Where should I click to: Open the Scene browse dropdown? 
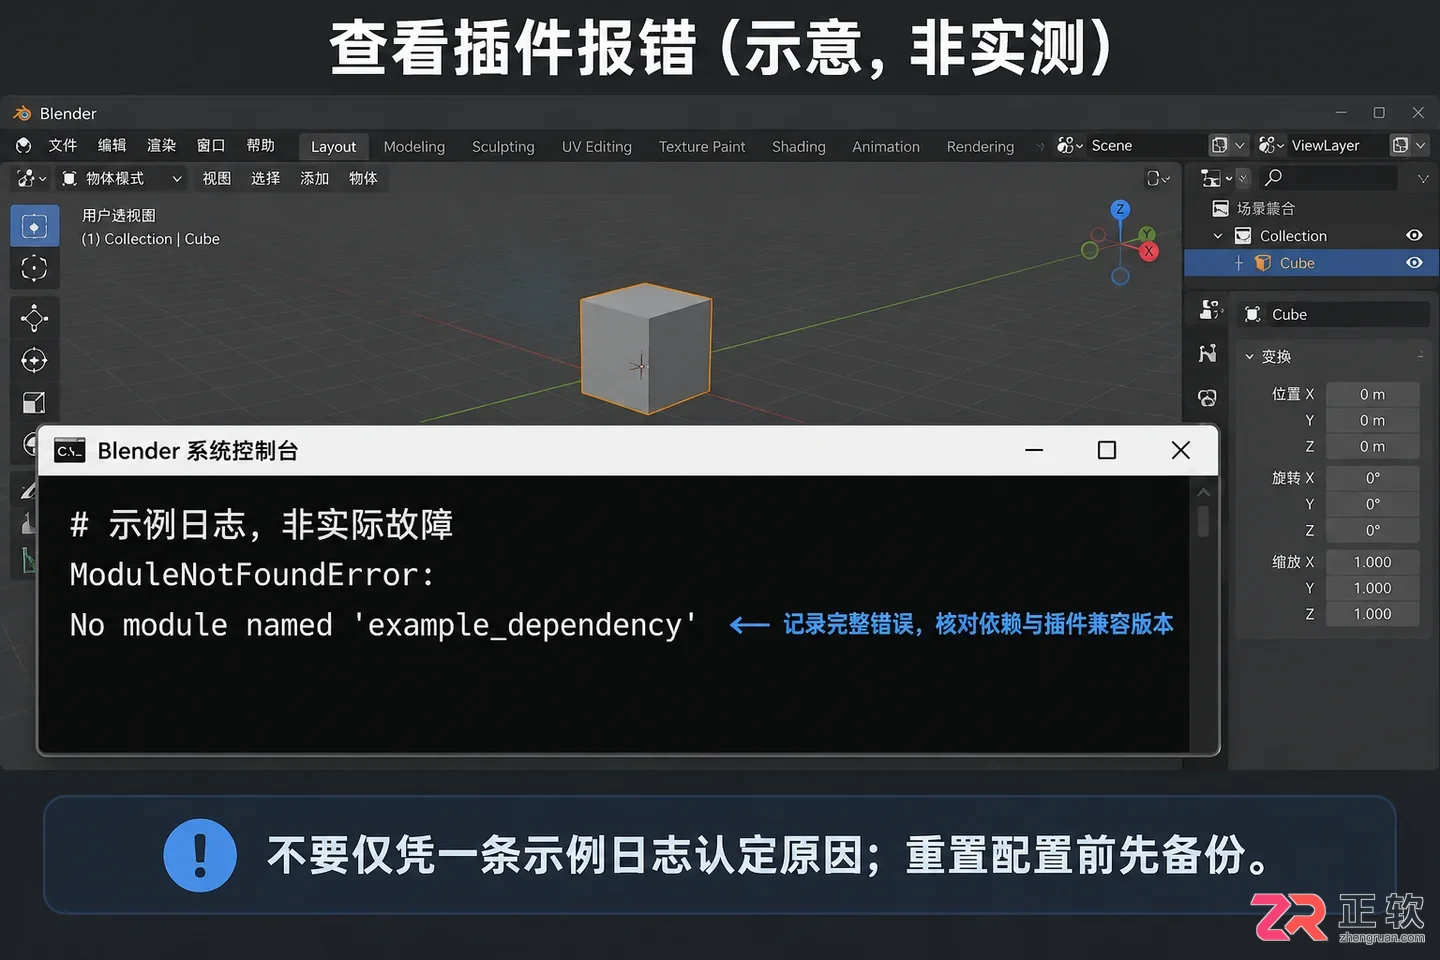click(1069, 146)
